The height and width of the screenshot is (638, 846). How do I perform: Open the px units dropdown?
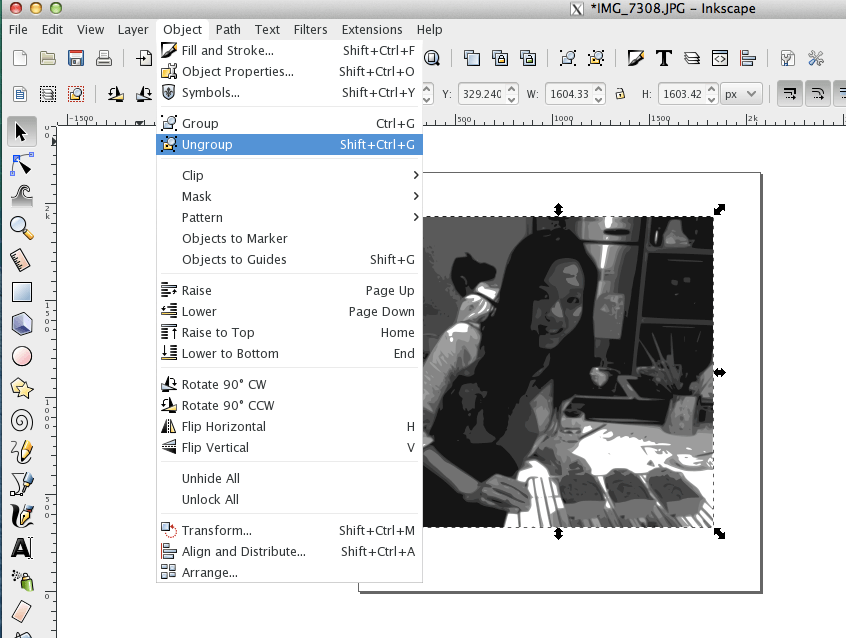pyautogui.click(x=741, y=94)
